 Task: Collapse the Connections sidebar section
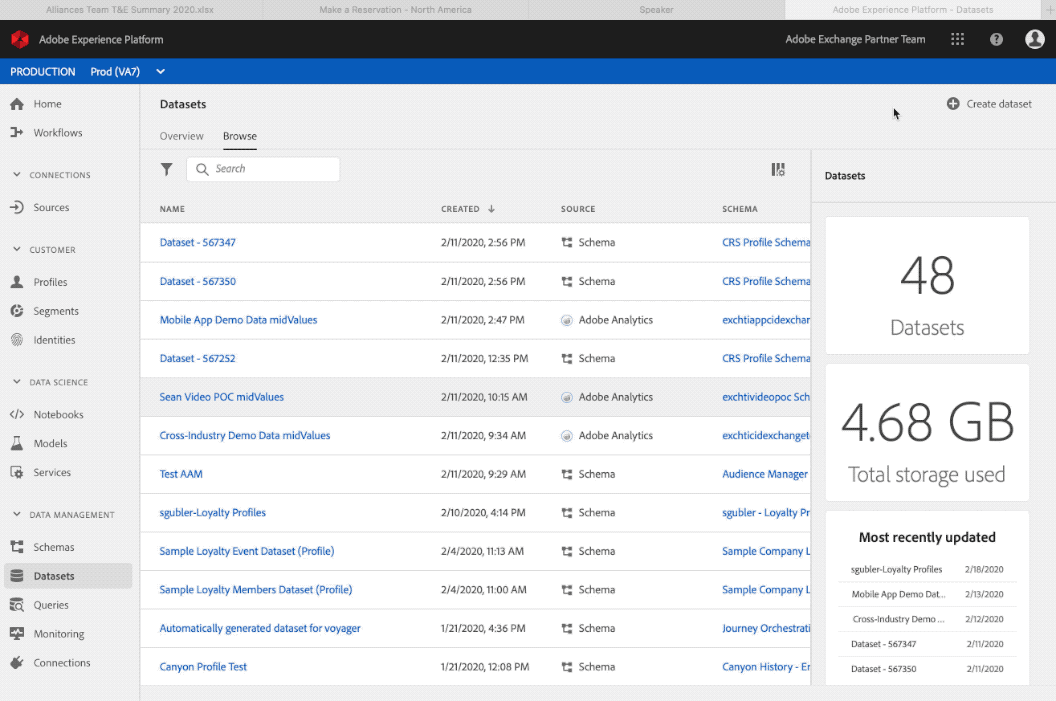pyautogui.click(x=15, y=175)
